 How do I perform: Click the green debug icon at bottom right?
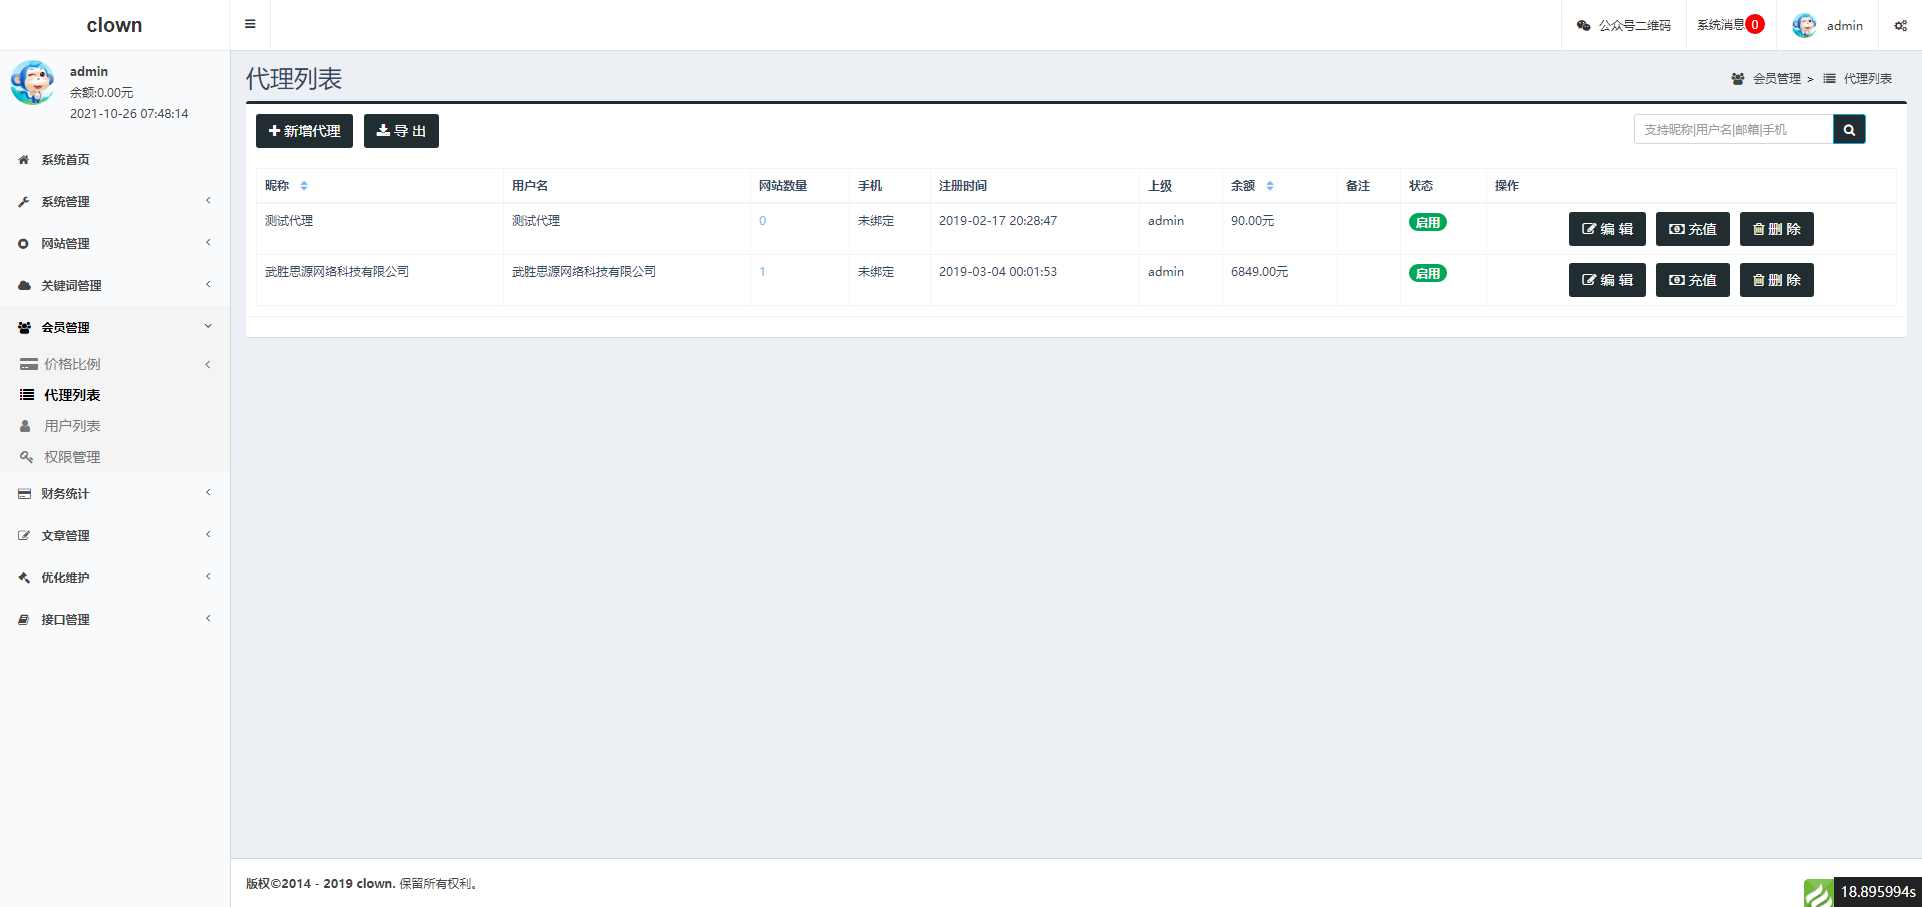click(x=1818, y=892)
